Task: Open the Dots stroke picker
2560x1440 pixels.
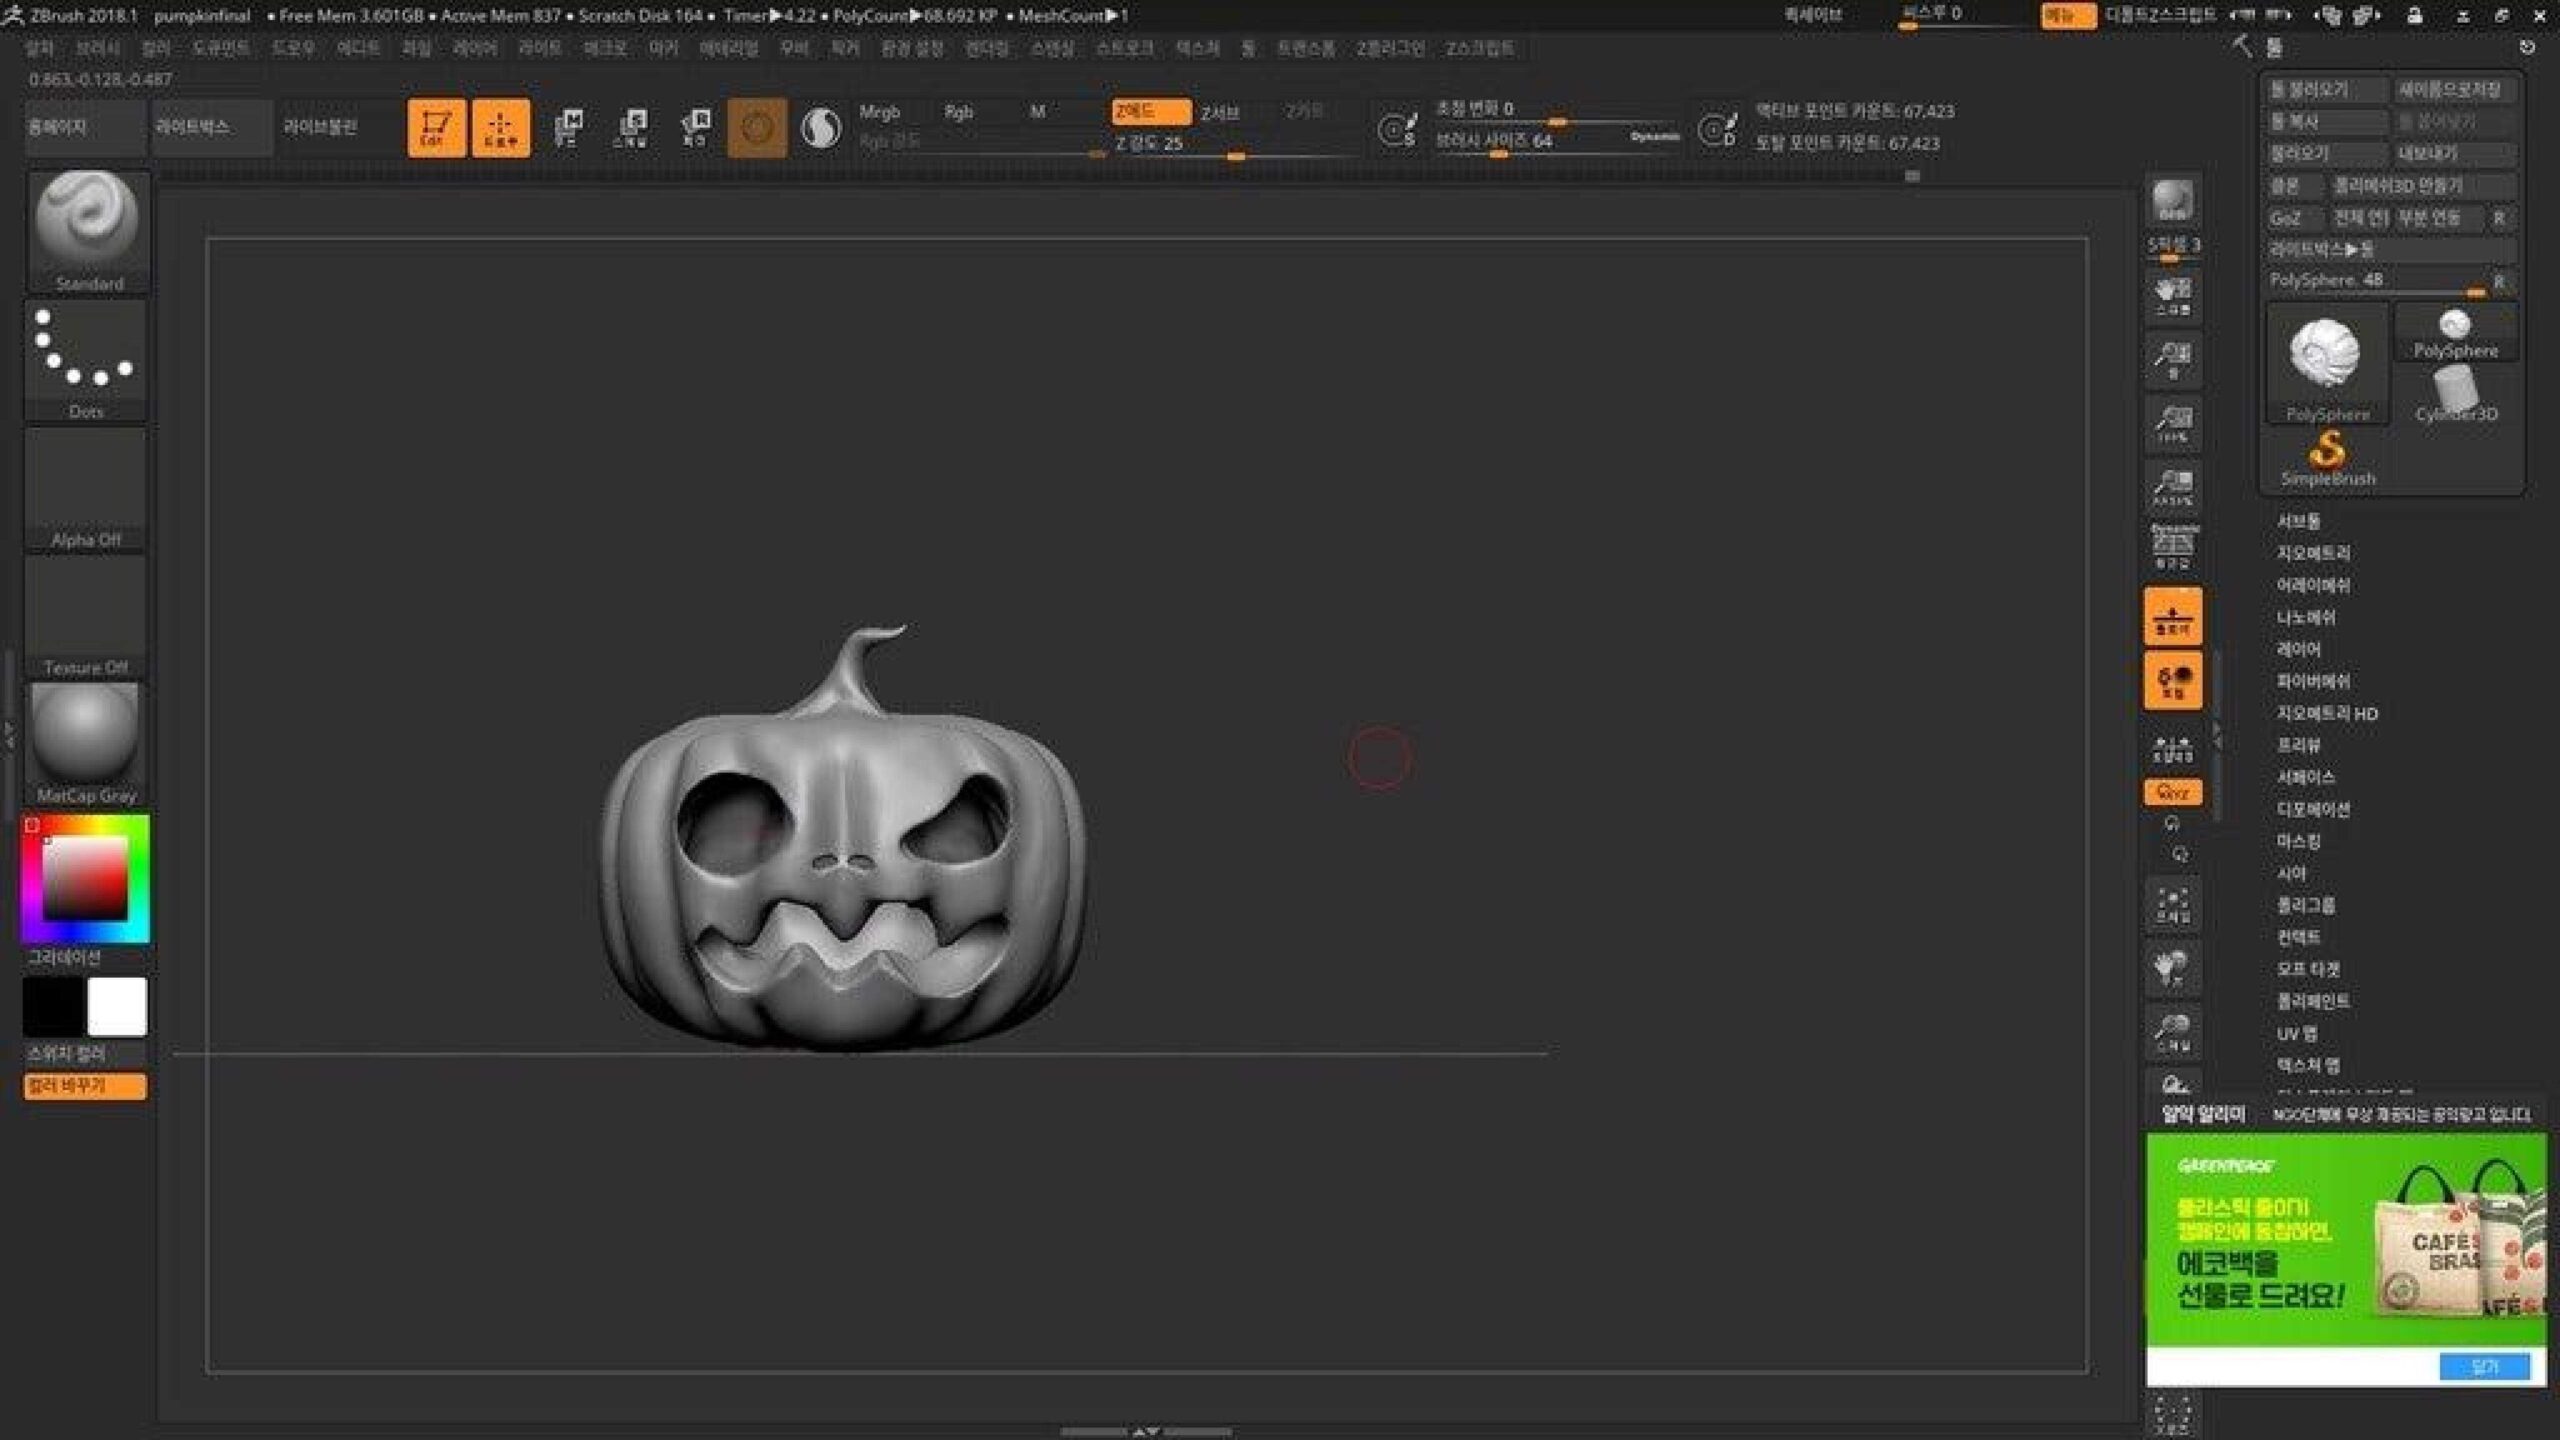Action: (87, 361)
